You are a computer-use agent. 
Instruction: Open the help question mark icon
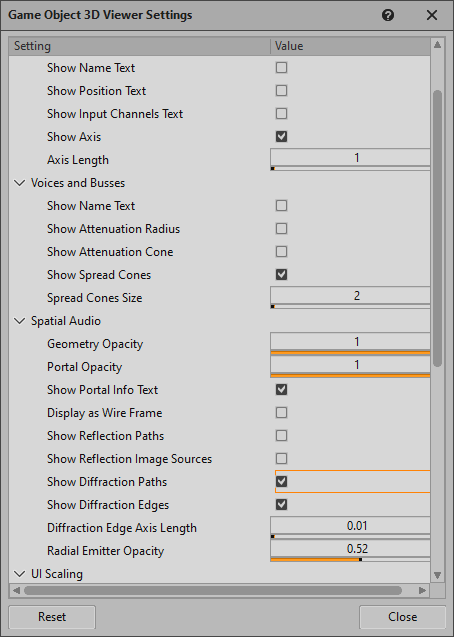(388, 15)
